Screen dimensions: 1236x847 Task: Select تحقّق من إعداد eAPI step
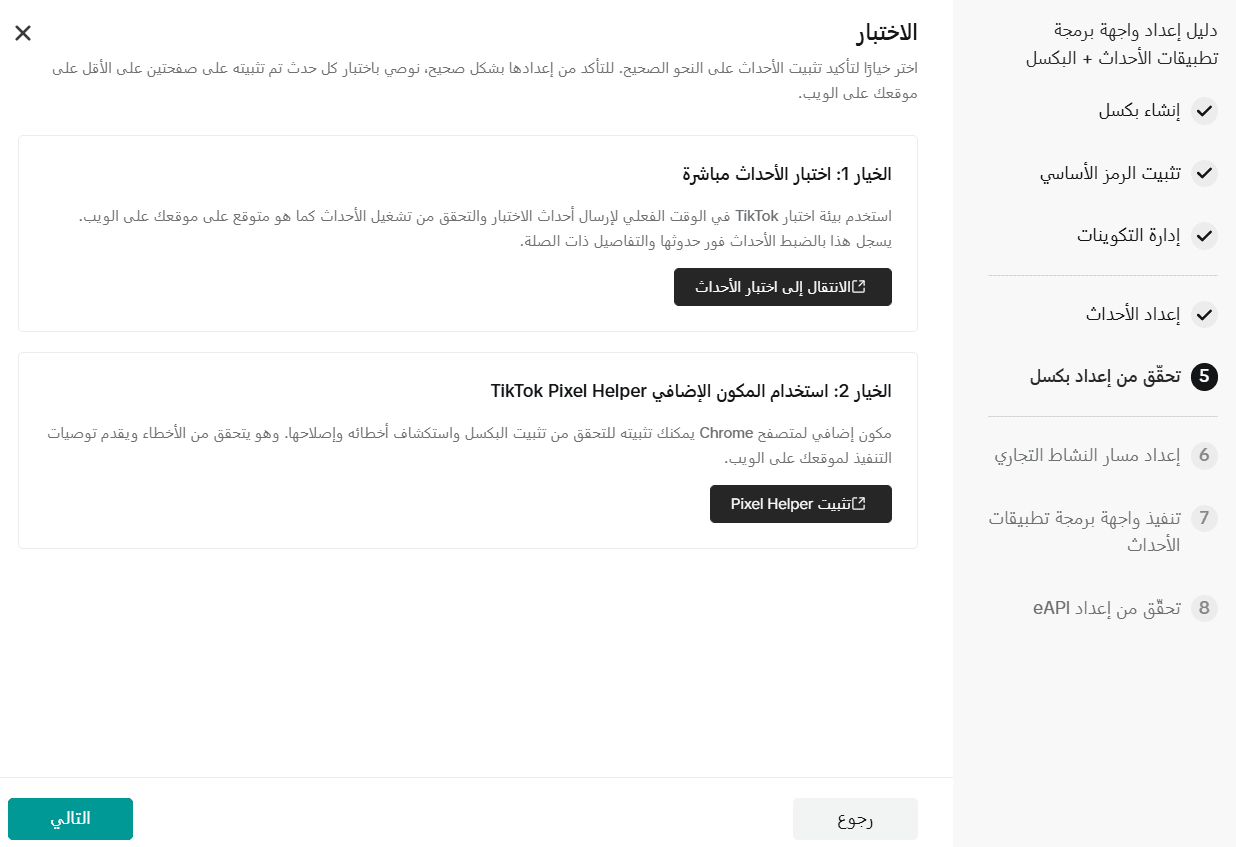(x=1107, y=608)
